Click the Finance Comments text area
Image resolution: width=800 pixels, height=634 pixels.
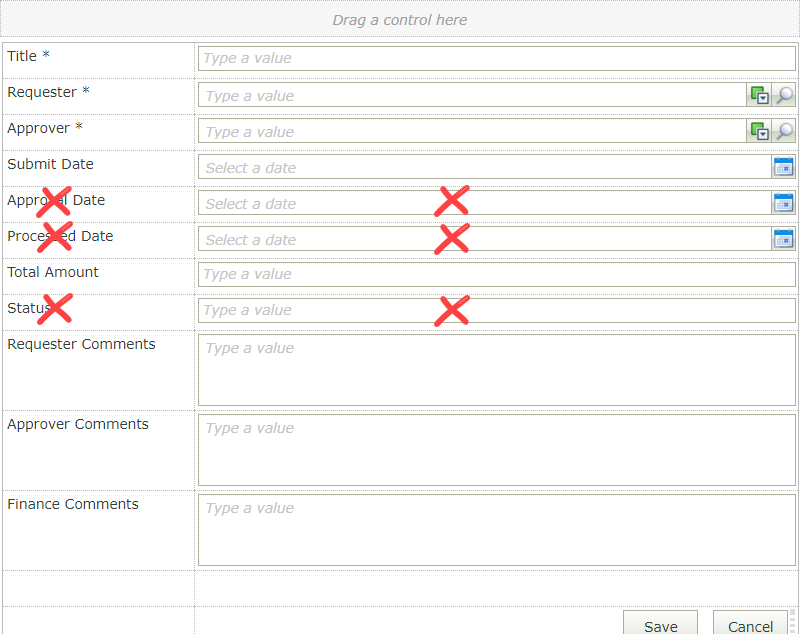[496, 530]
